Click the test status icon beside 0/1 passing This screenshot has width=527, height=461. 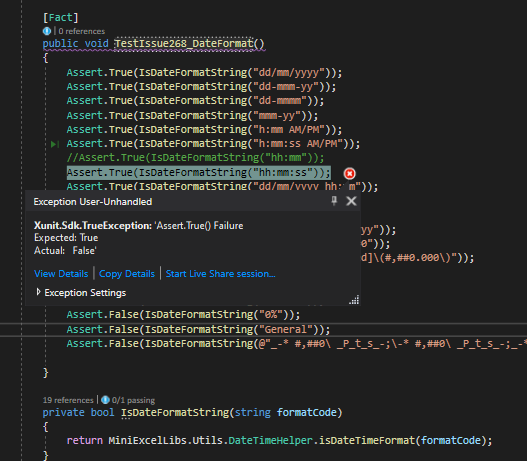click(x=105, y=400)
